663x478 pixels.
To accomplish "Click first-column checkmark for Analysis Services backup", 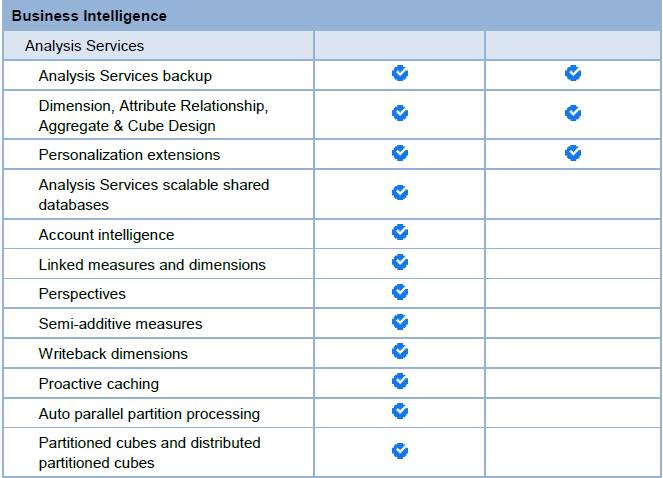I will (x=400, y=73).
